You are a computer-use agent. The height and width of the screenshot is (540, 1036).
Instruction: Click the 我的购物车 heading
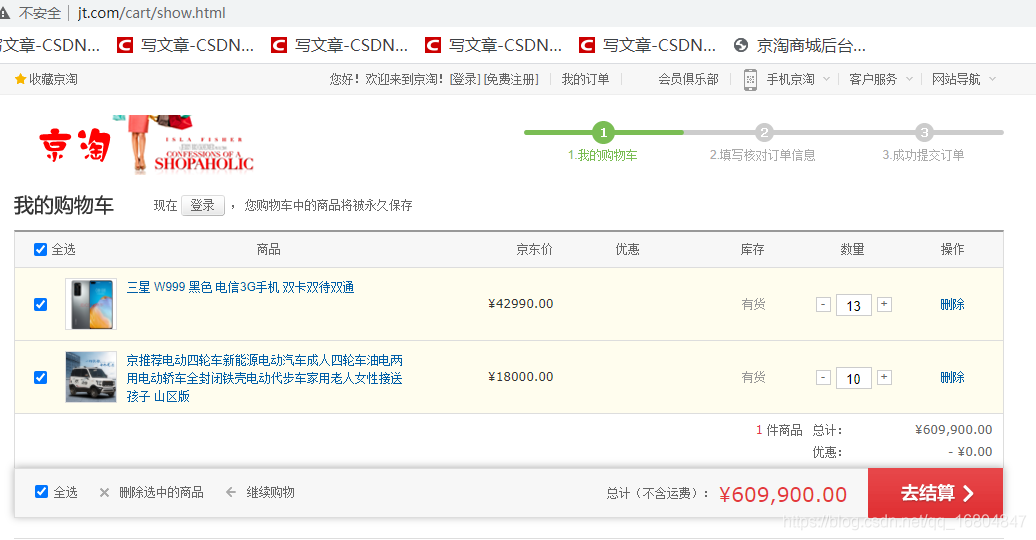tap(63, 205)
